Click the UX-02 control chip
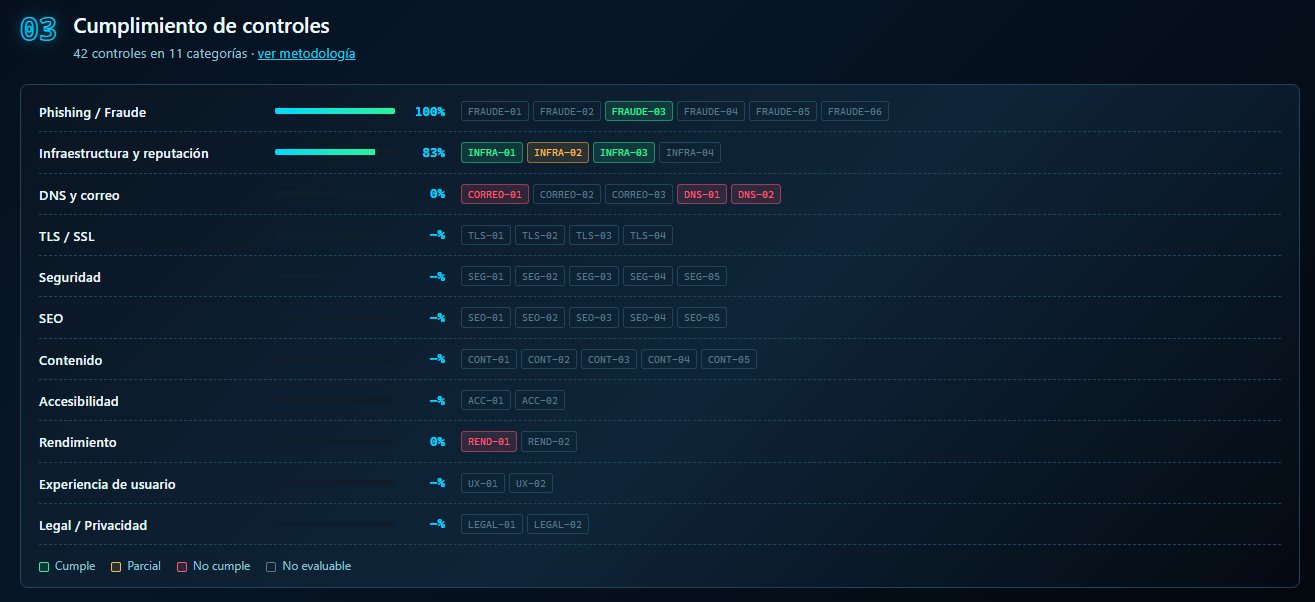Image resolution: width=1315 pixels, height=602 pixels. click(x=531, y=483)
